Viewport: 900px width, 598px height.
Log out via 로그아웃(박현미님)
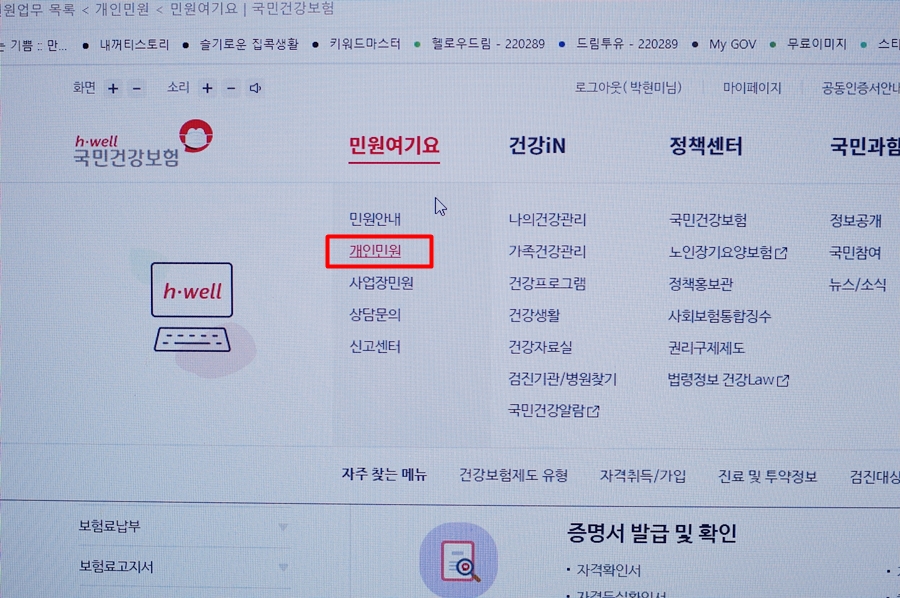628,88
